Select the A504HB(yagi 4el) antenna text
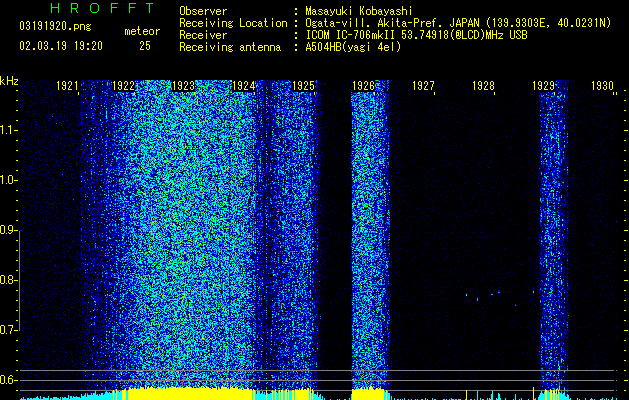 353,47
